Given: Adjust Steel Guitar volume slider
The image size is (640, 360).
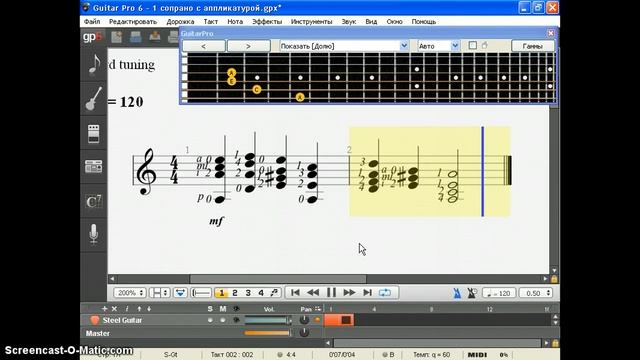Looking at the screenshot, I should tap(268, 321).
